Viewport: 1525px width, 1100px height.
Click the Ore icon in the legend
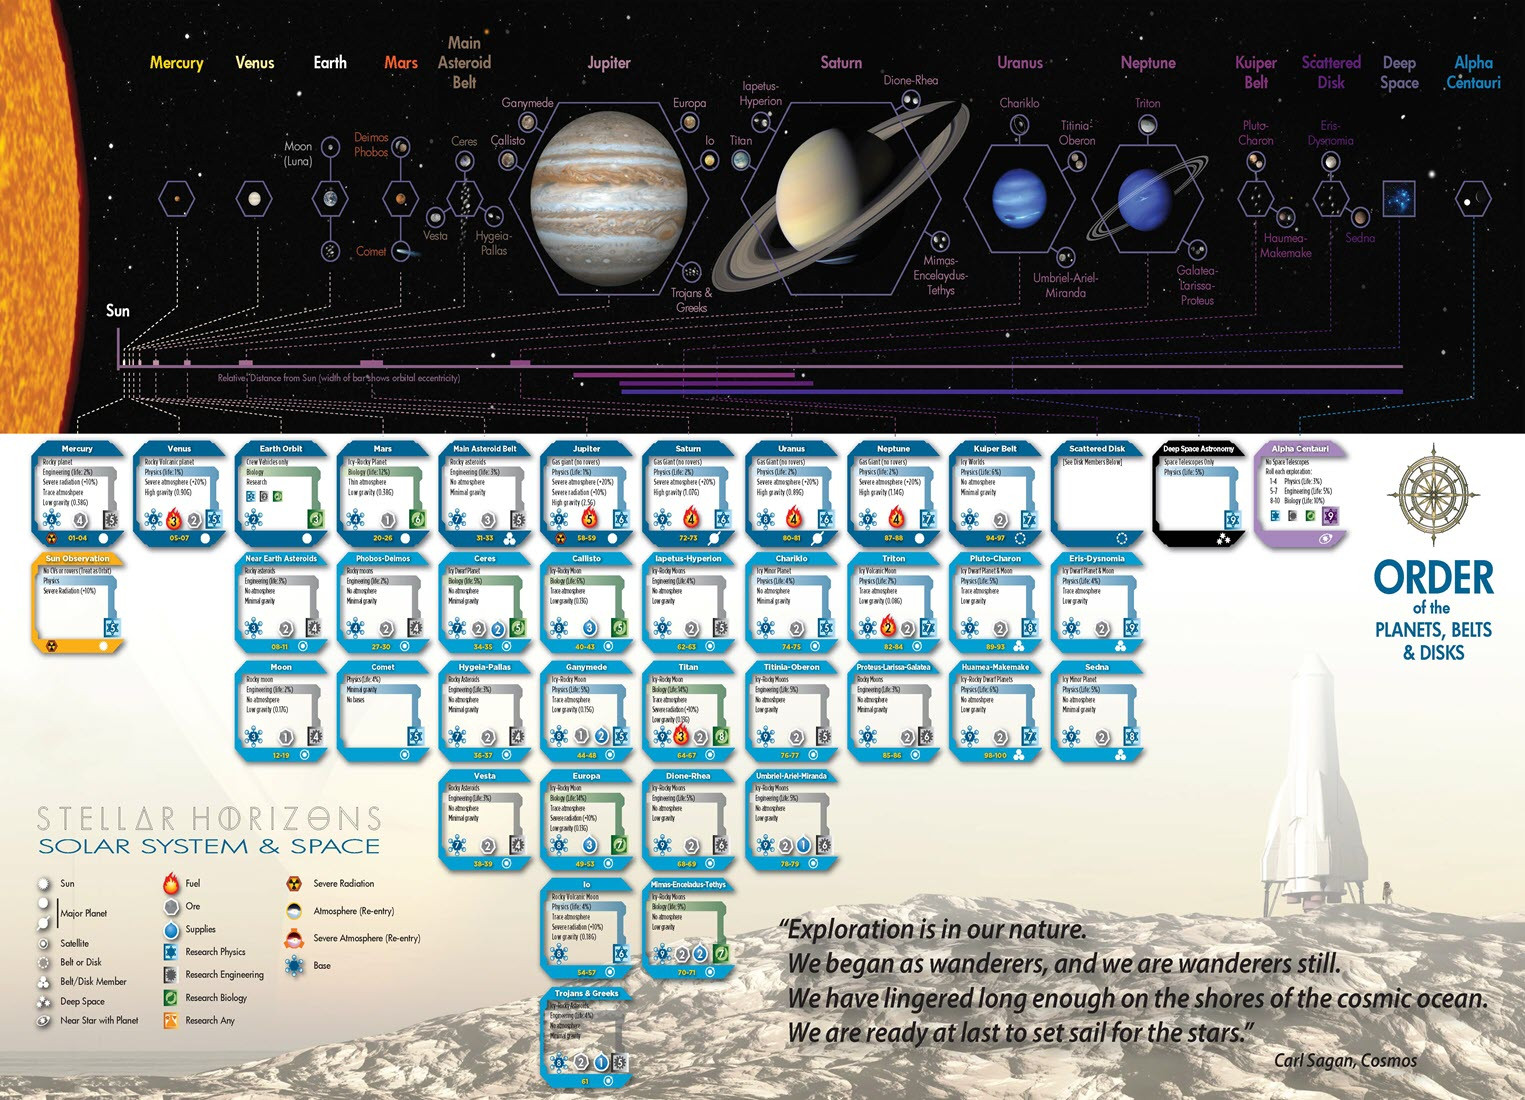click(x=171, y=906)
